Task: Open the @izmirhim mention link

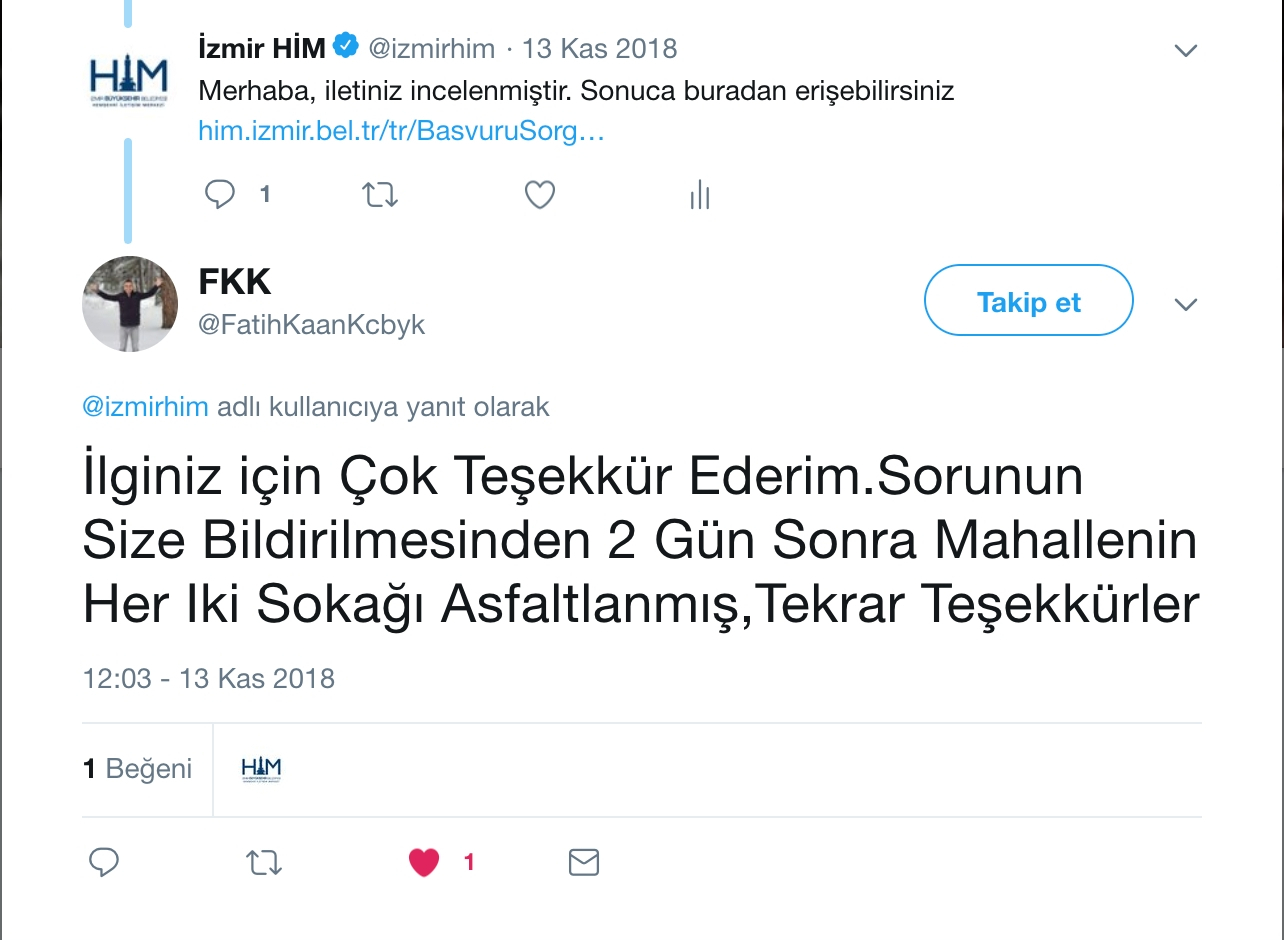Action: pyautogui.click(x=145, y=407)
